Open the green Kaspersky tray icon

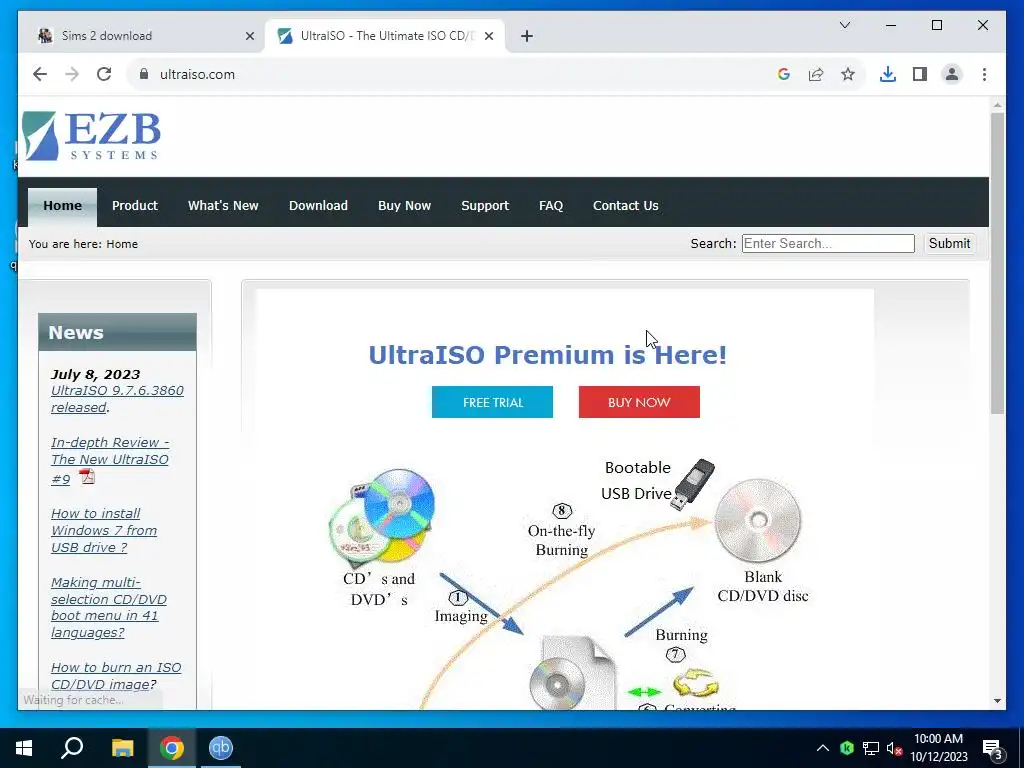point(847,748)
